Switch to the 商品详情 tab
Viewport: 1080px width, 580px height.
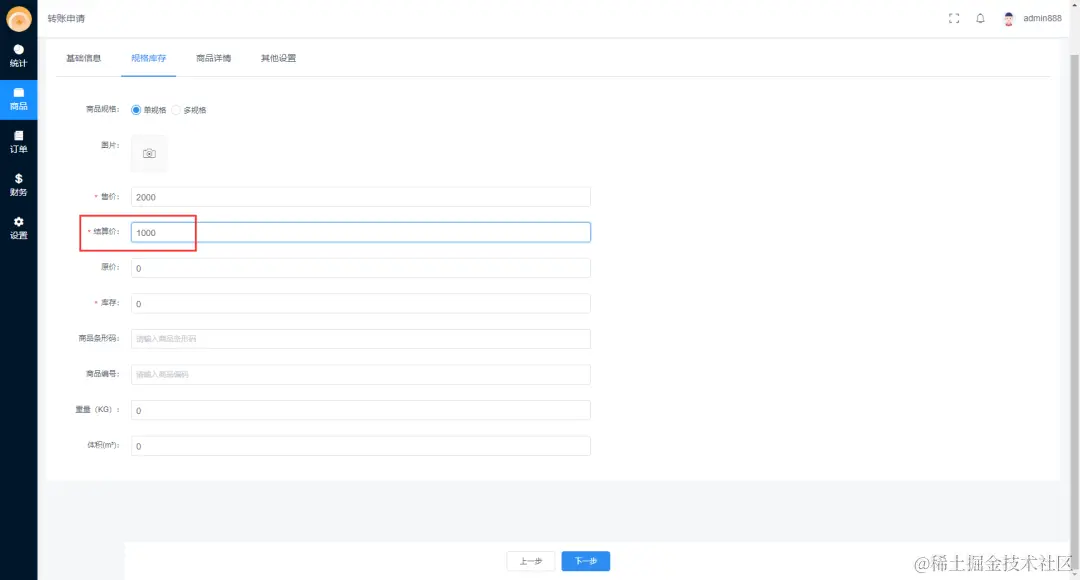click(x=214, y=58)
